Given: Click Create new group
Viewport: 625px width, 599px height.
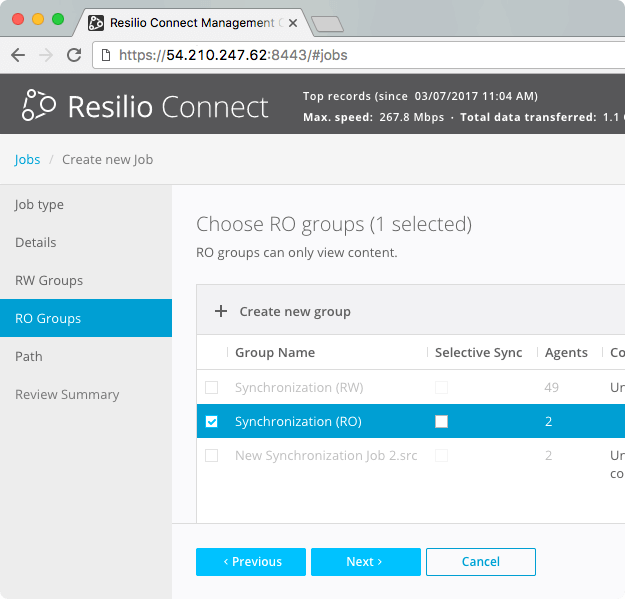Looking at the screenshot, I should point(295,311).
